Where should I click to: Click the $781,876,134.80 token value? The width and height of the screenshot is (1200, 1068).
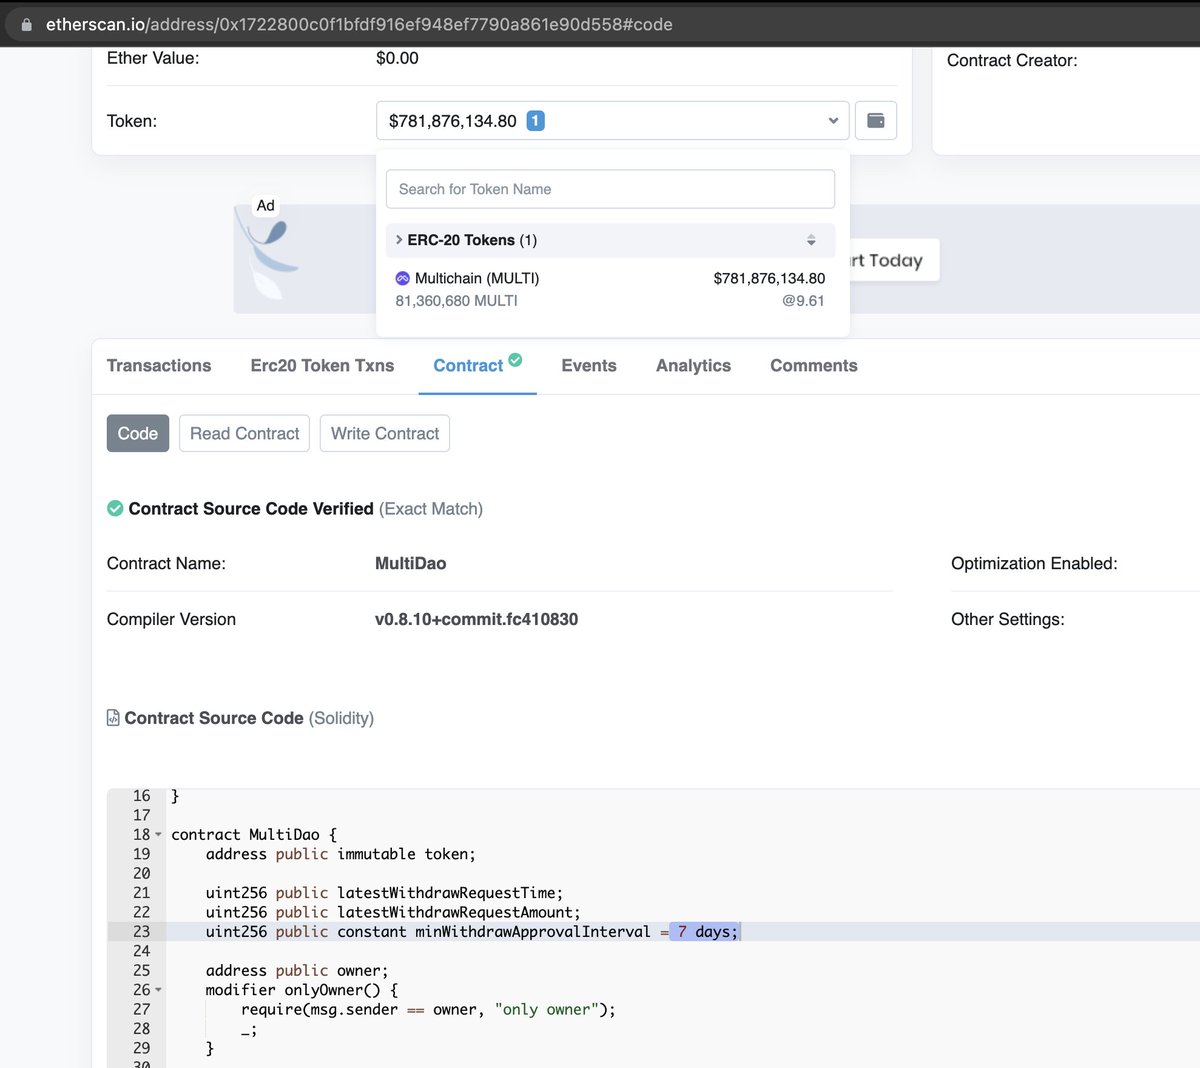tap(769, 278)
